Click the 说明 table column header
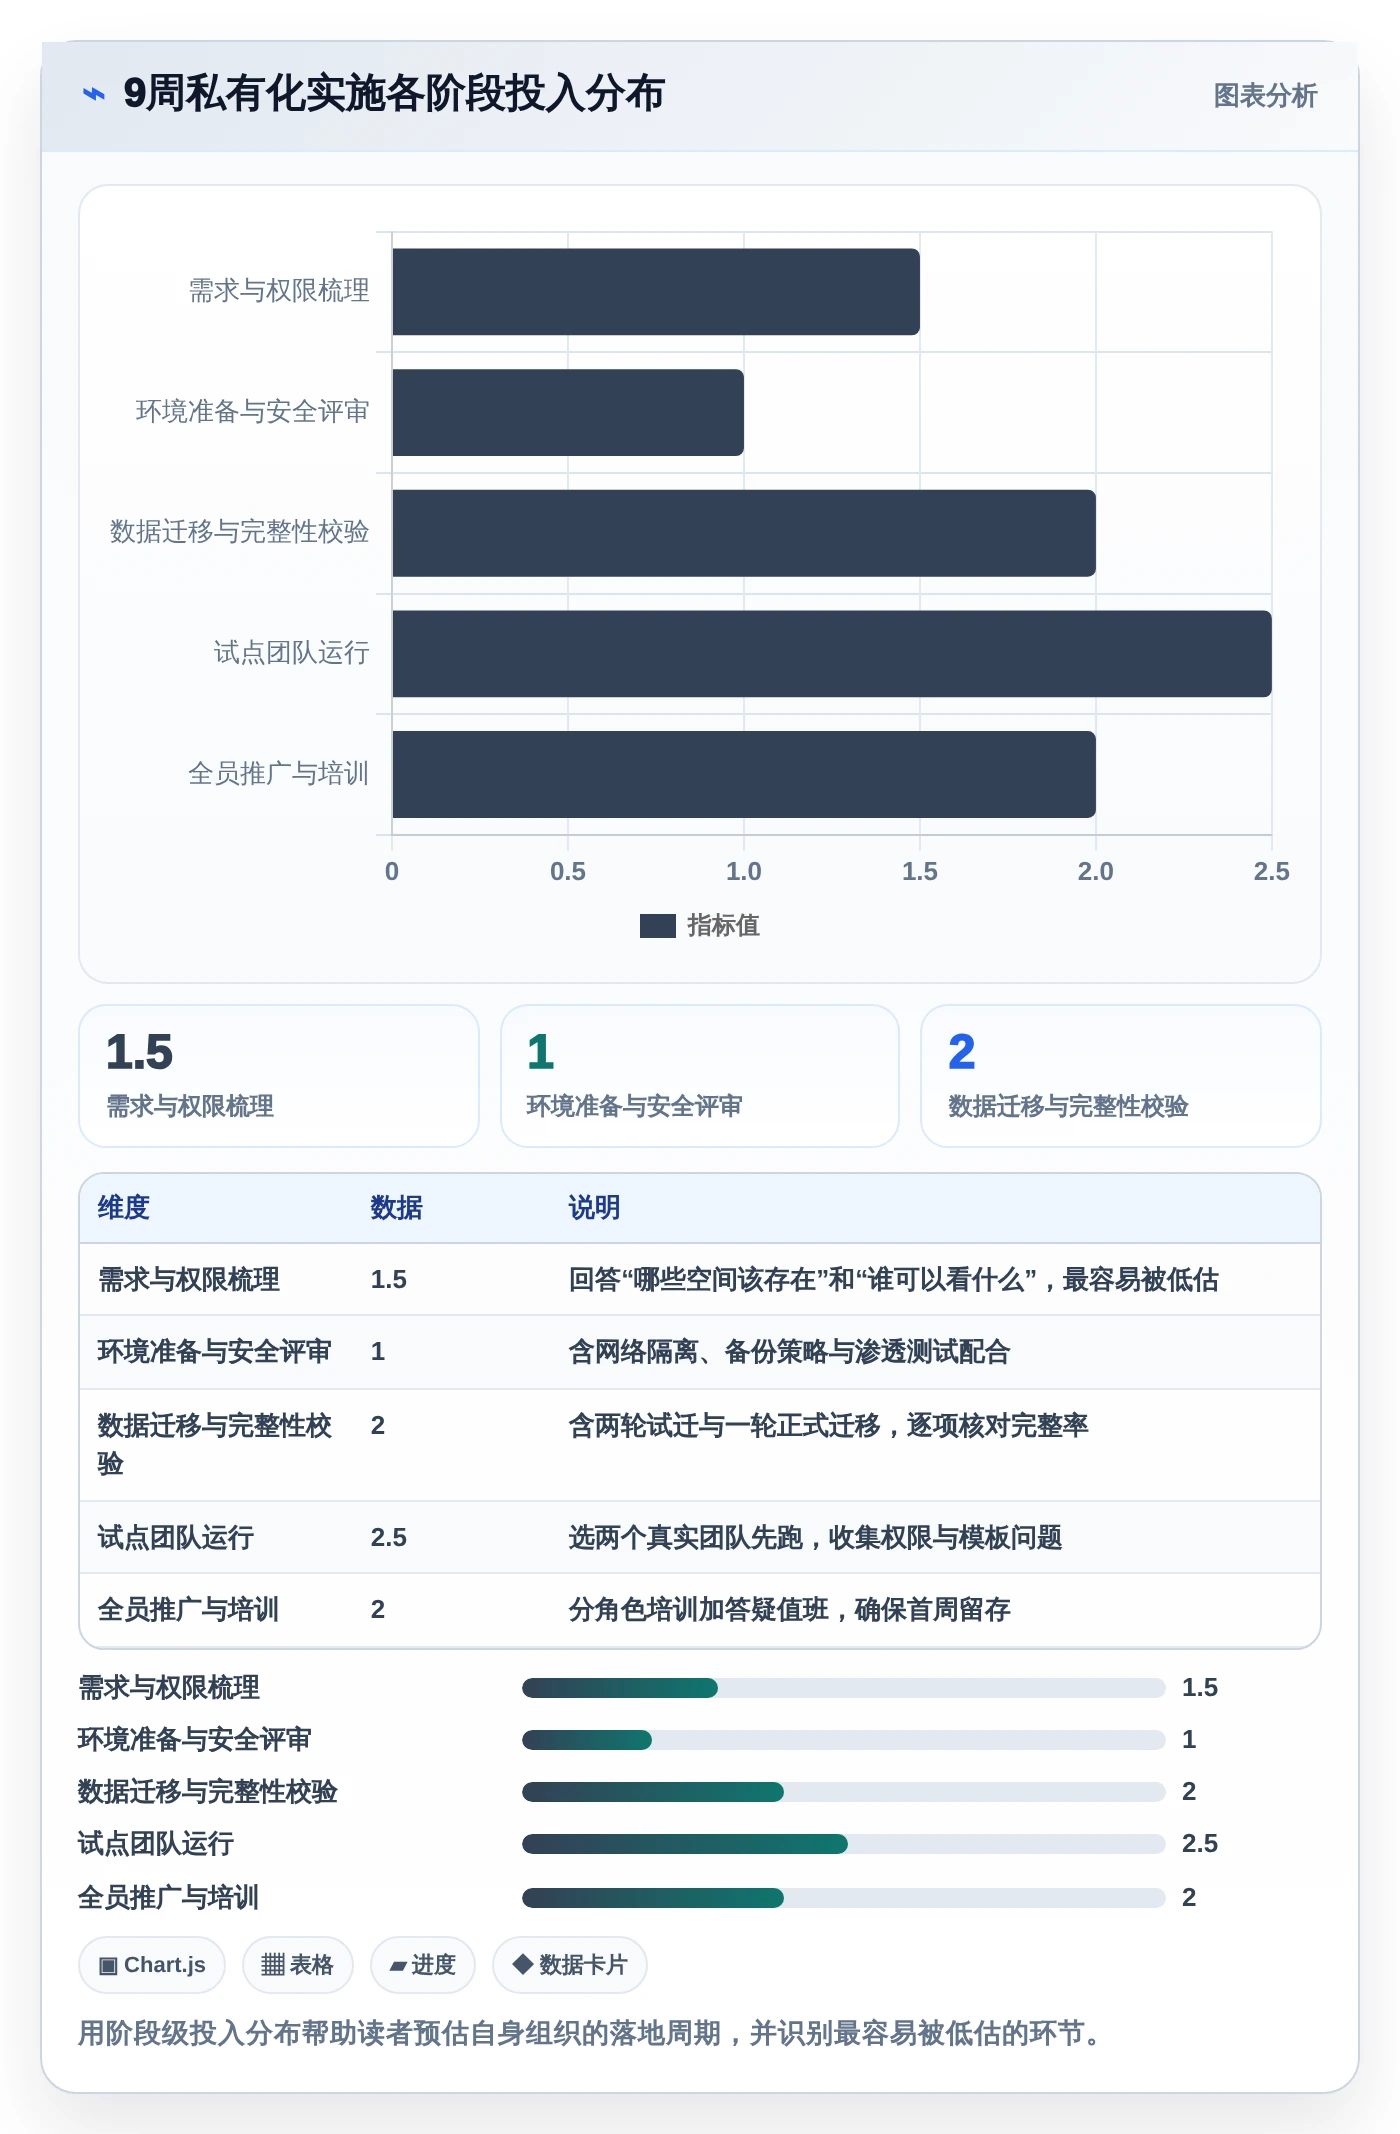The height and width of the screenshot is (2134, 1400). (x=594, y=1208)
